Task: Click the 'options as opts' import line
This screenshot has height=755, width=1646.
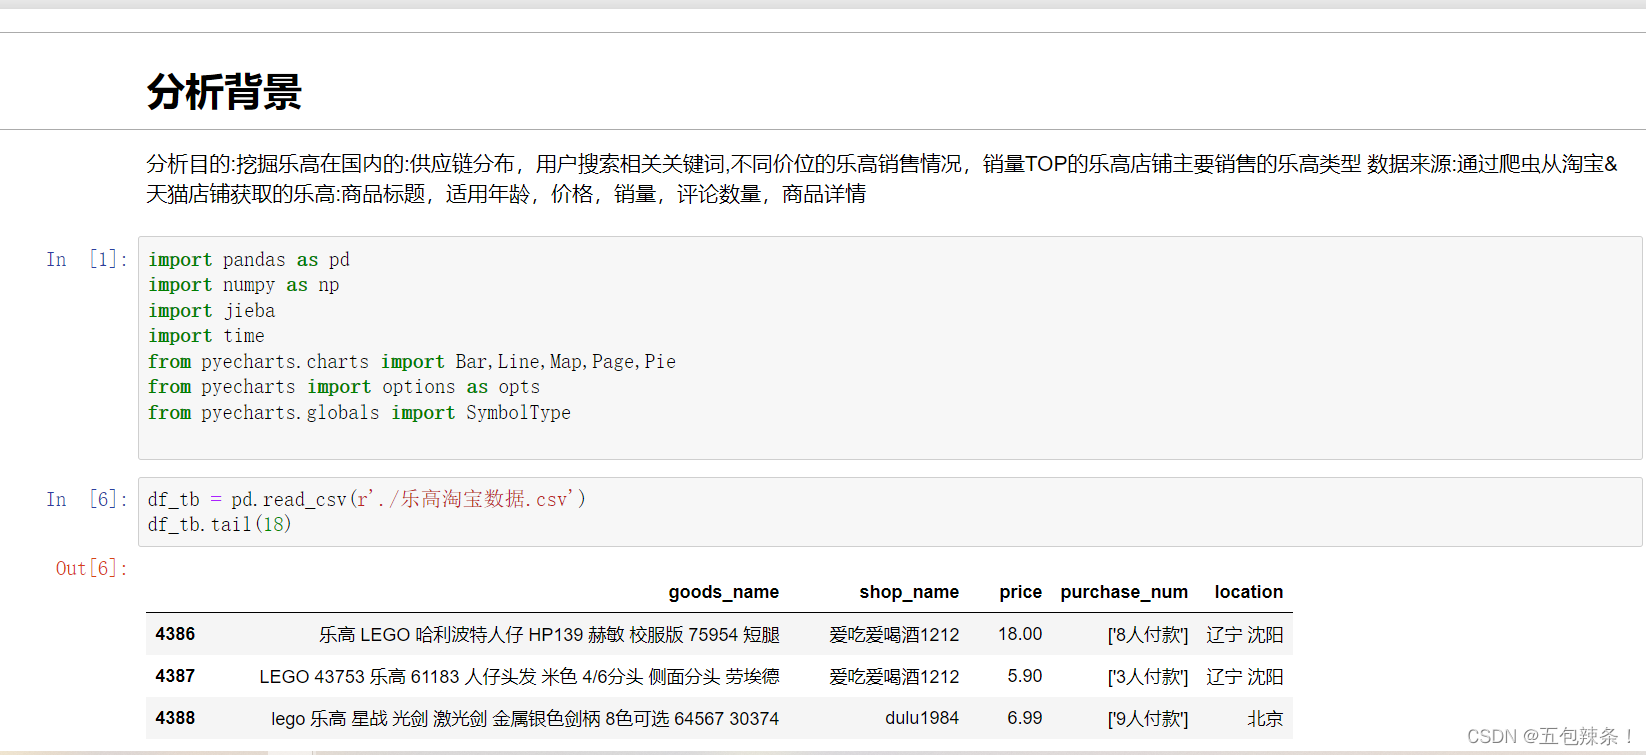Action: 344,387
